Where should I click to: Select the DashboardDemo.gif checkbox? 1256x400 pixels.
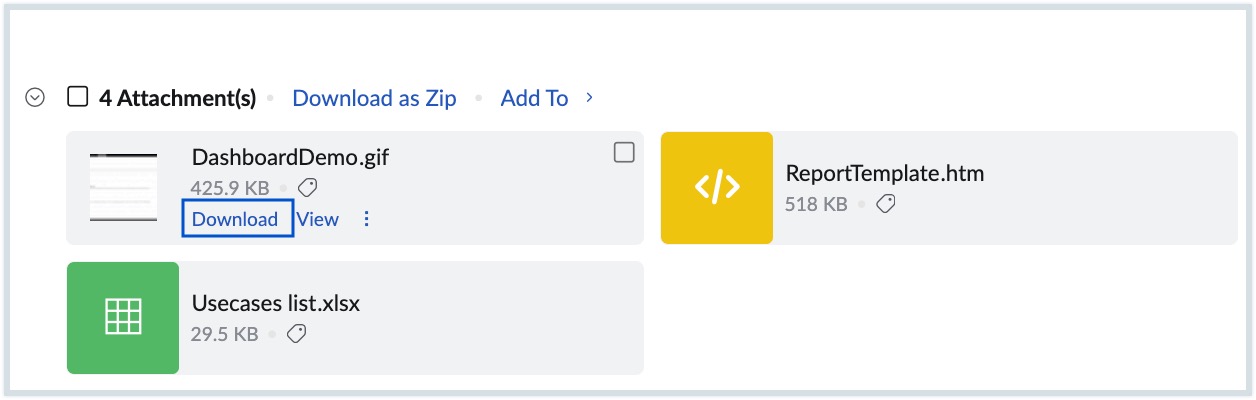pyautogui.click(x=624, y=152)
